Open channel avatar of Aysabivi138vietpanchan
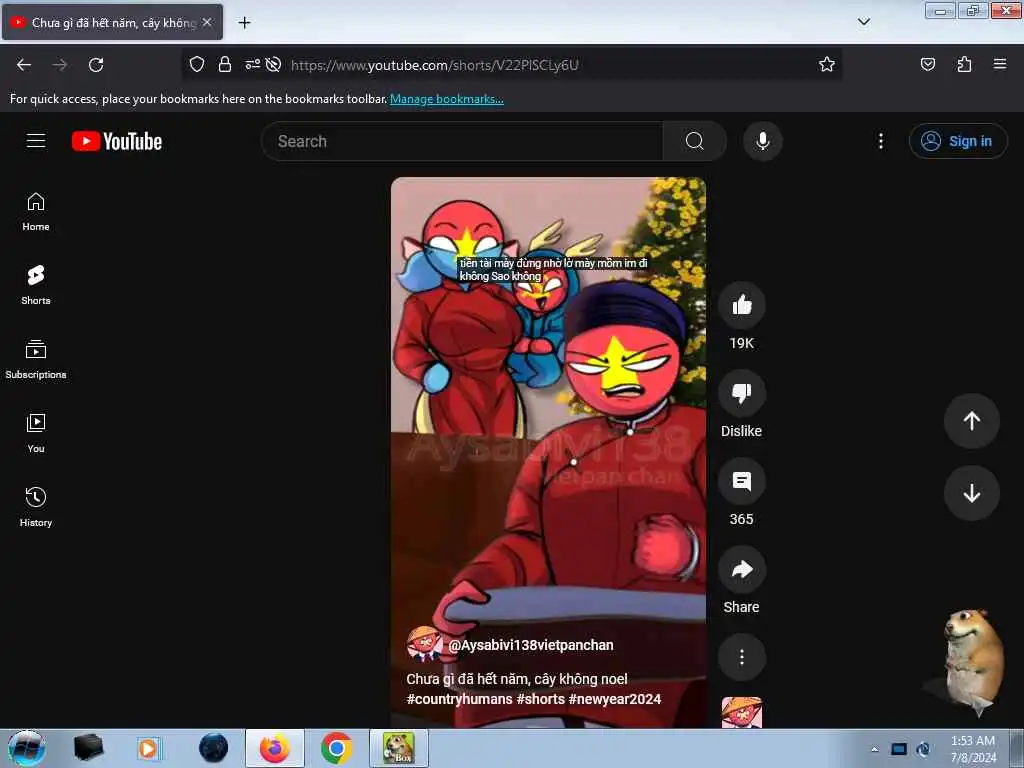1024x768 pixels. point(424,644)
